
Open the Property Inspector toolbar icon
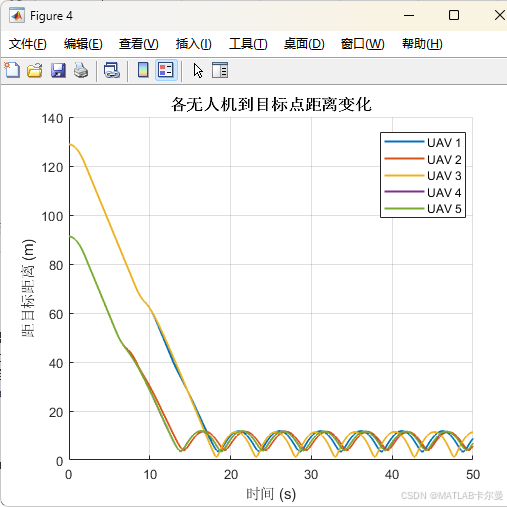point(220,70)
